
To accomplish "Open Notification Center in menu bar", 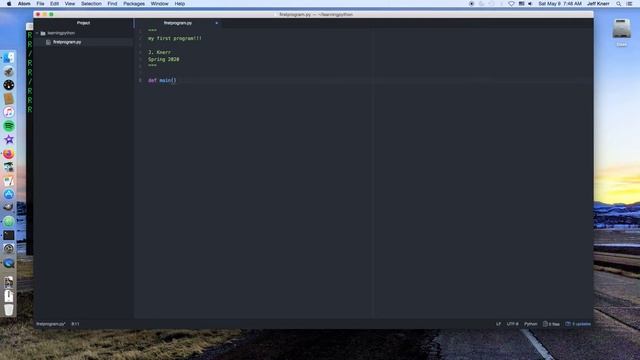I will 629,4.
